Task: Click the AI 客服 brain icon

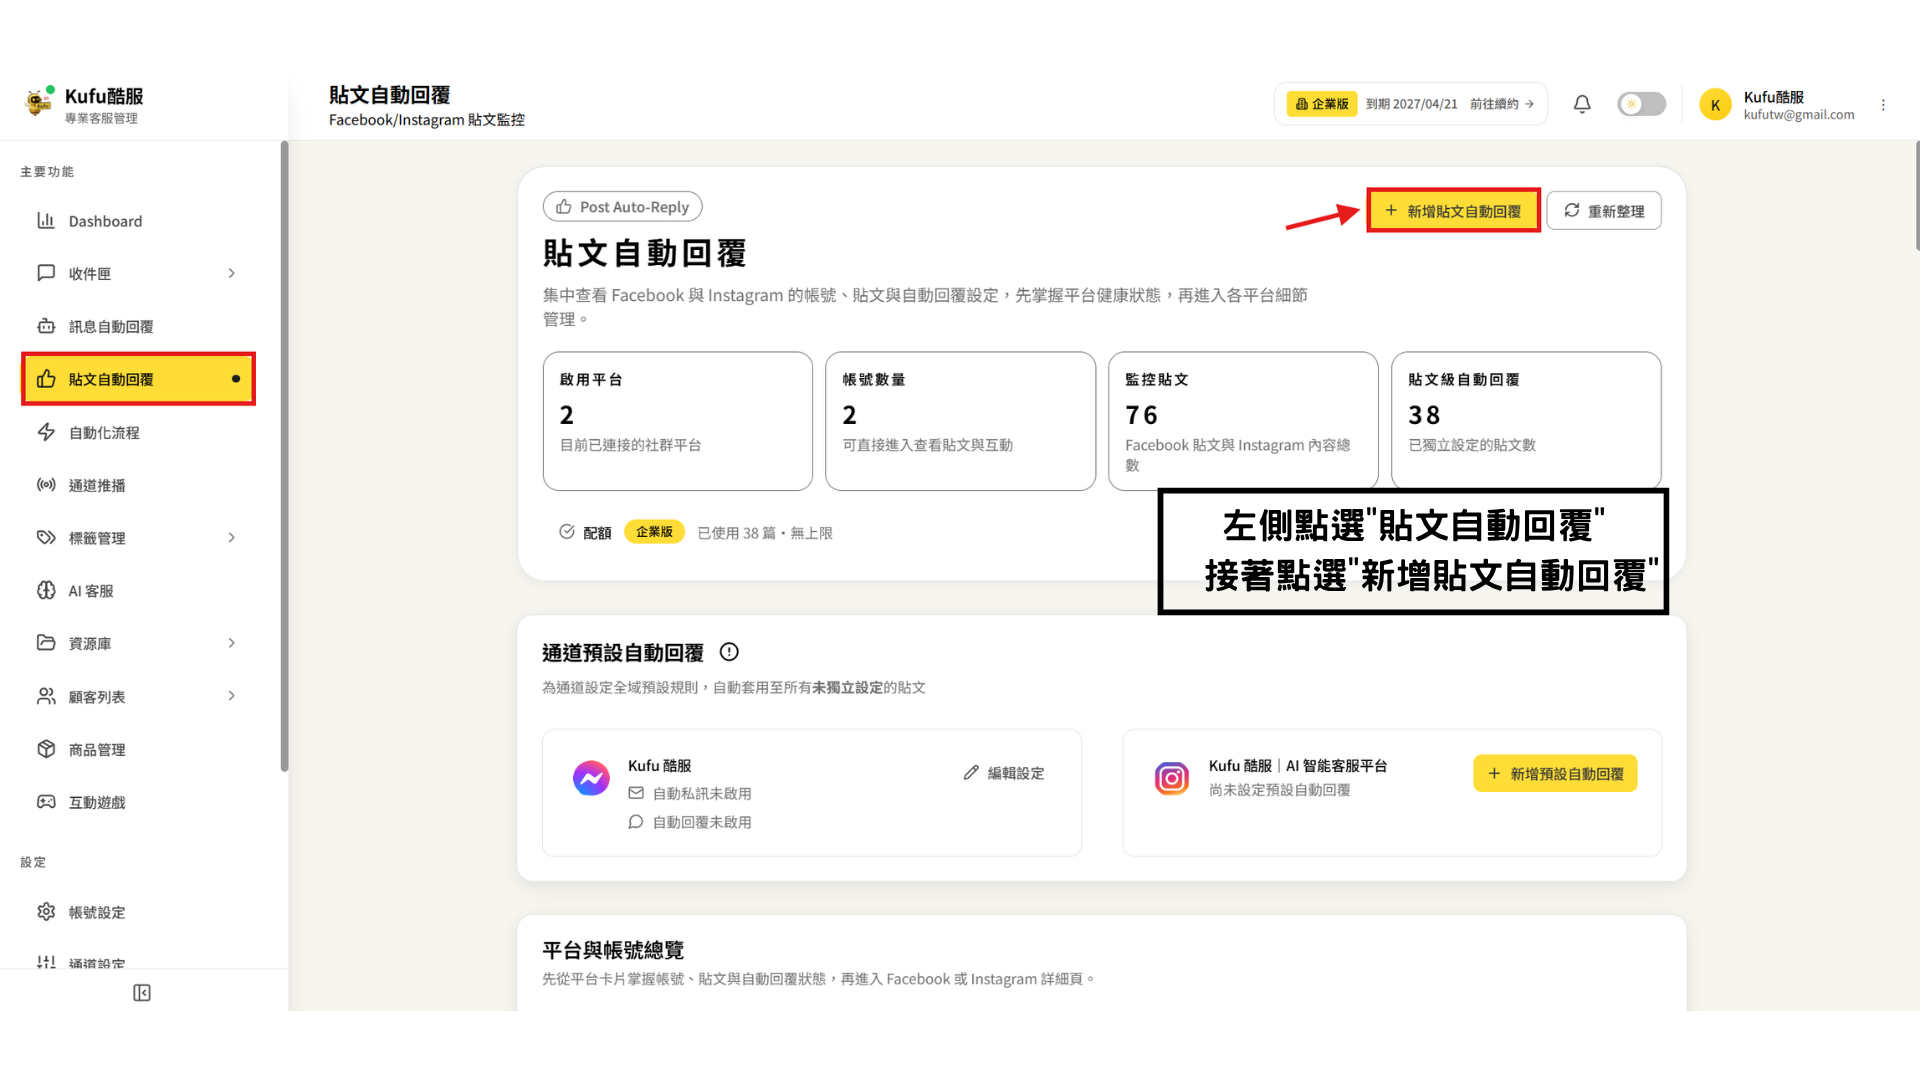Action: pyautogui.click(x=46, y=591)
